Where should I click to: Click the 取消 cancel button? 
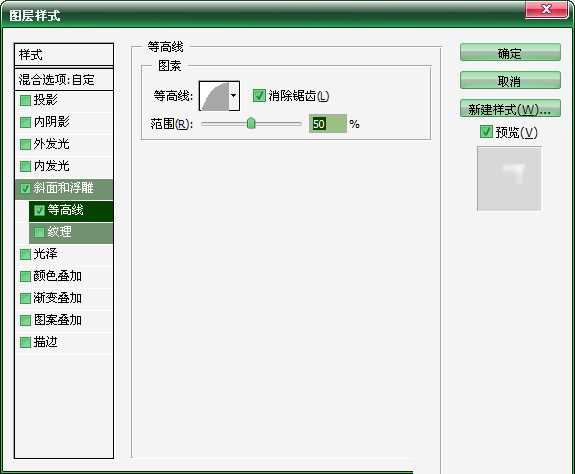point(510,80)
